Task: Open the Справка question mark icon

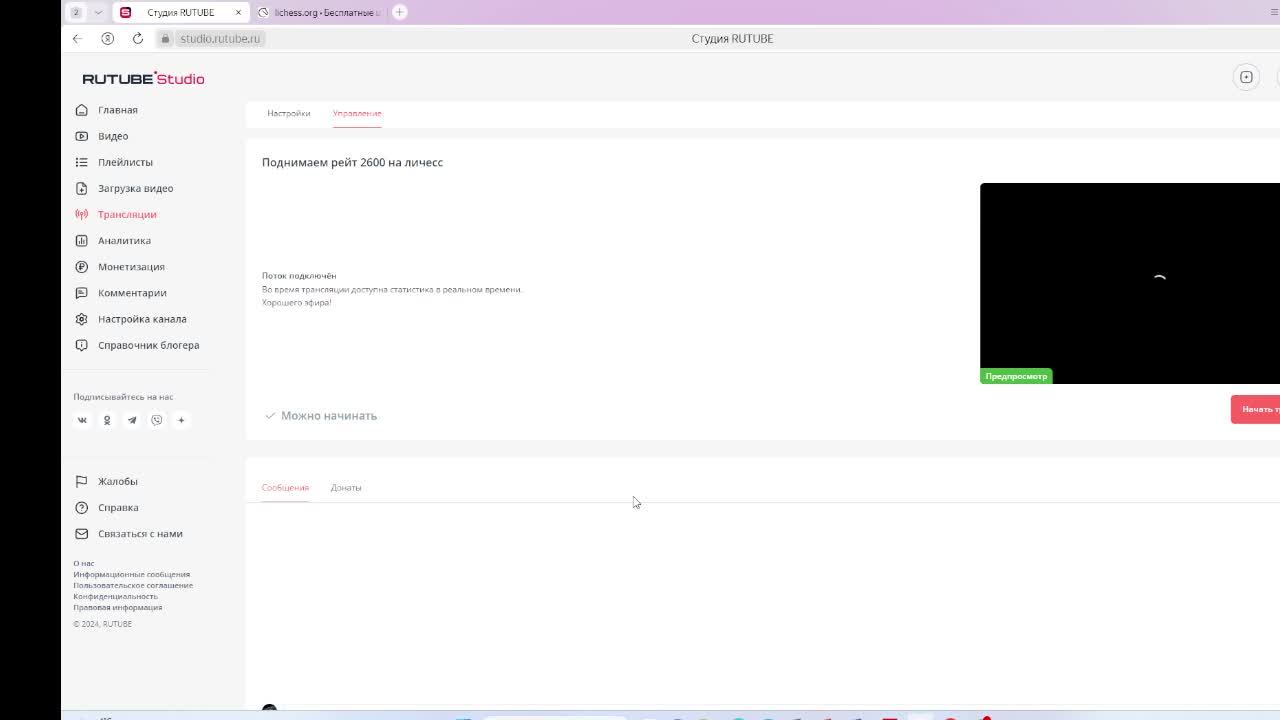Action: (82, 507)
